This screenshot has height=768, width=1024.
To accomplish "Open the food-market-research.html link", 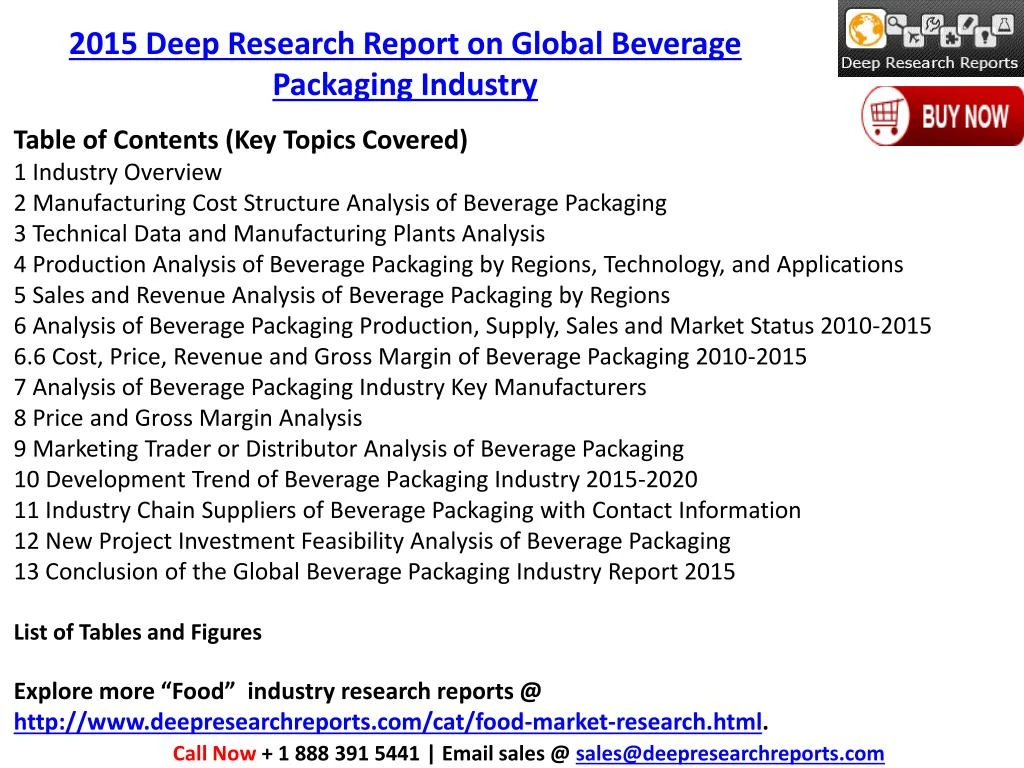I will click(388, 722).
